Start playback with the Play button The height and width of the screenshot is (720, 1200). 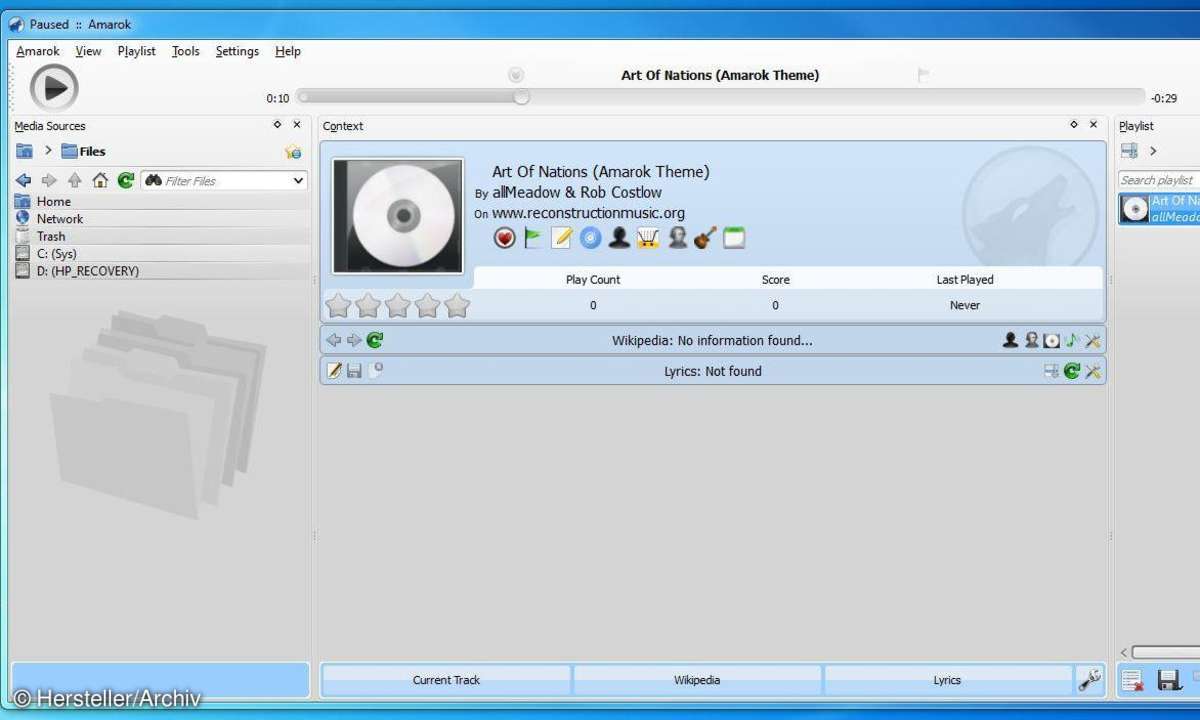click(54, 88)
